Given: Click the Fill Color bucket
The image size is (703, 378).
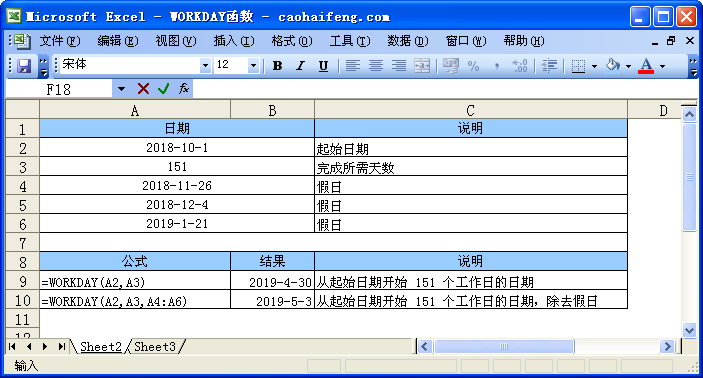Looking at the screenshot, I should [612, 66].
